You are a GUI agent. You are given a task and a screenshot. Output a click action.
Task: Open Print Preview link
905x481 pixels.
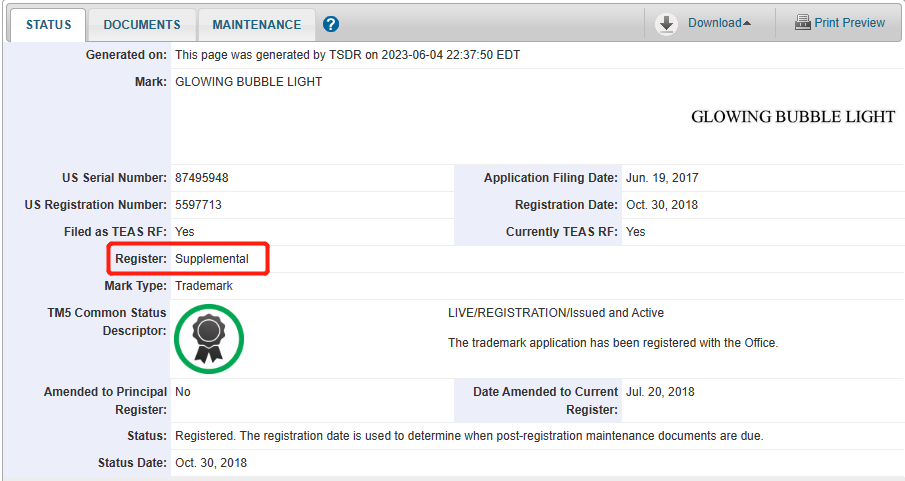point(850,23)
